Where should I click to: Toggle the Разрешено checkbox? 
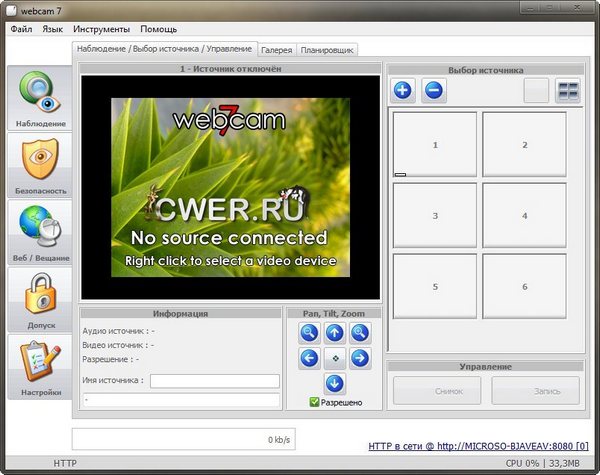tap(314, 402)
